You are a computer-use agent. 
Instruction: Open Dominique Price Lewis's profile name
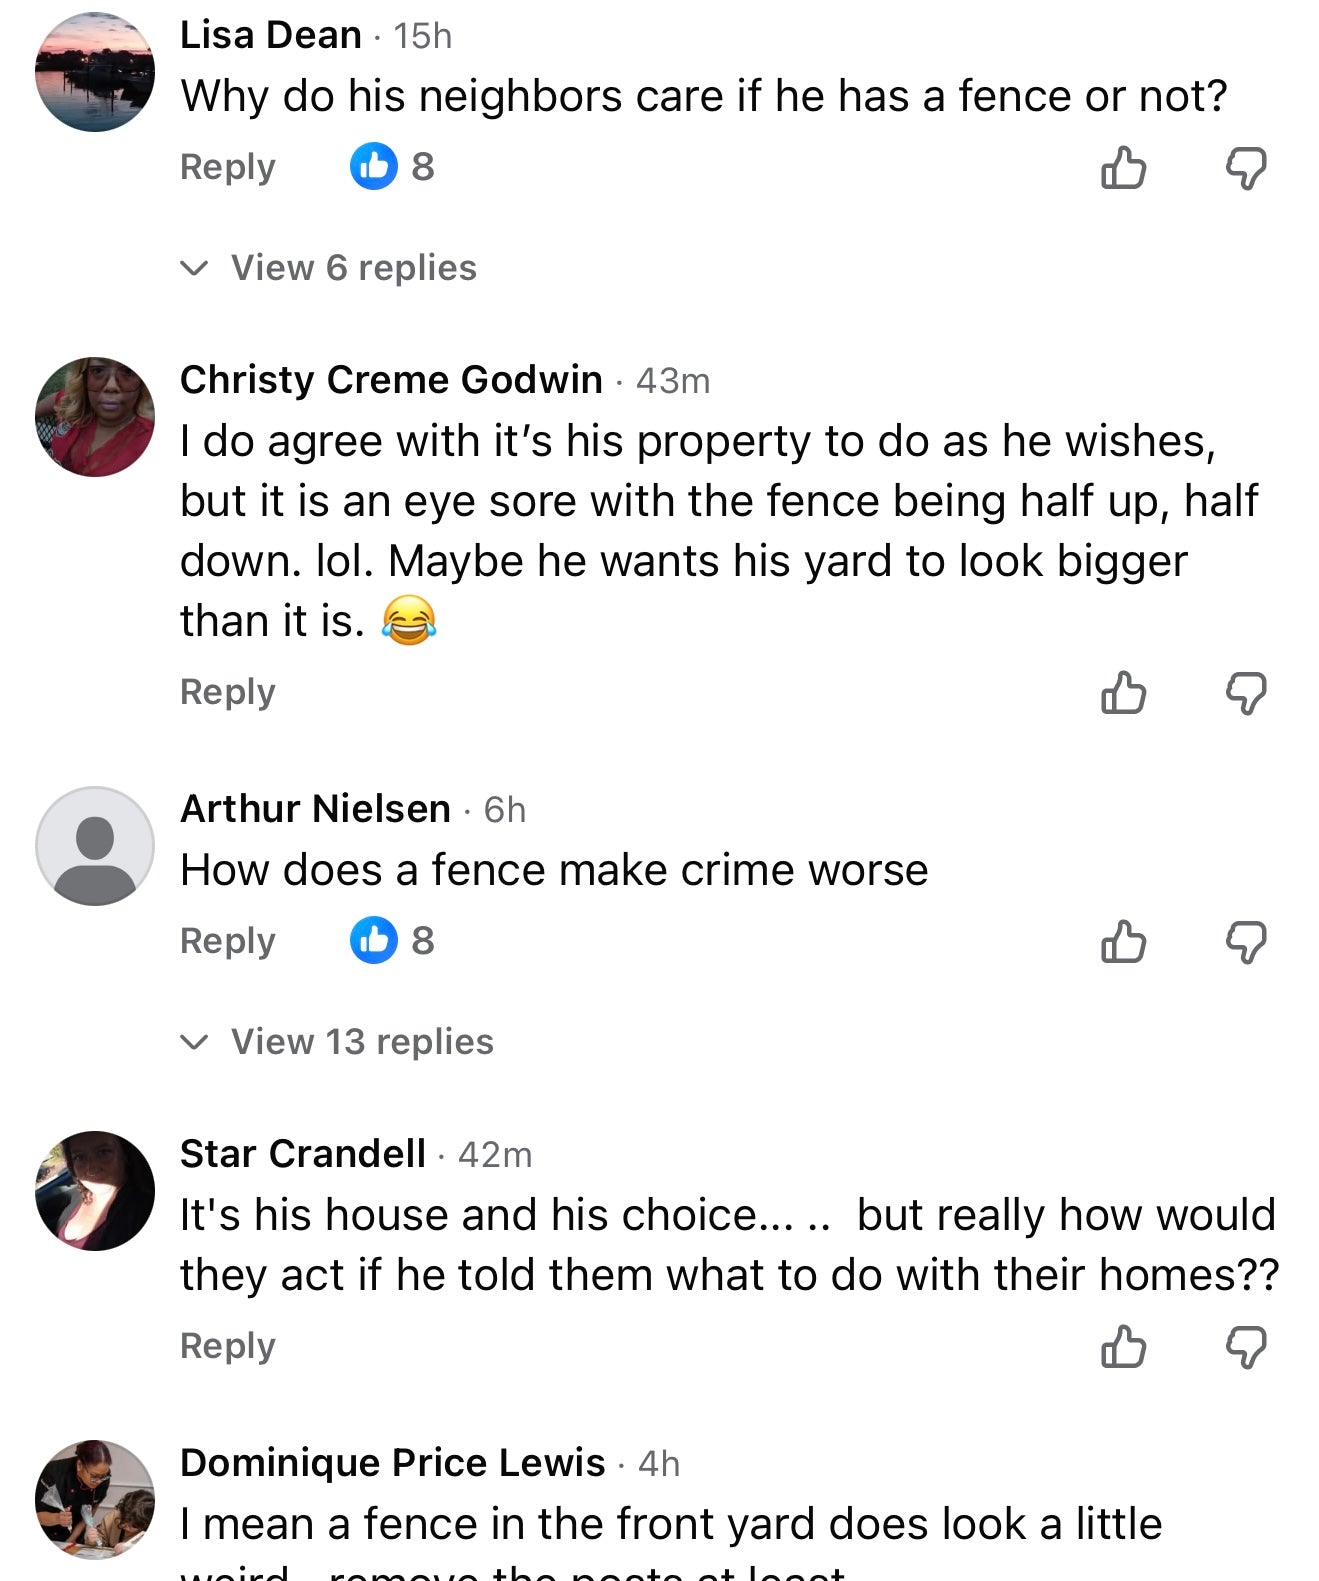click(x=392, y=1463)
